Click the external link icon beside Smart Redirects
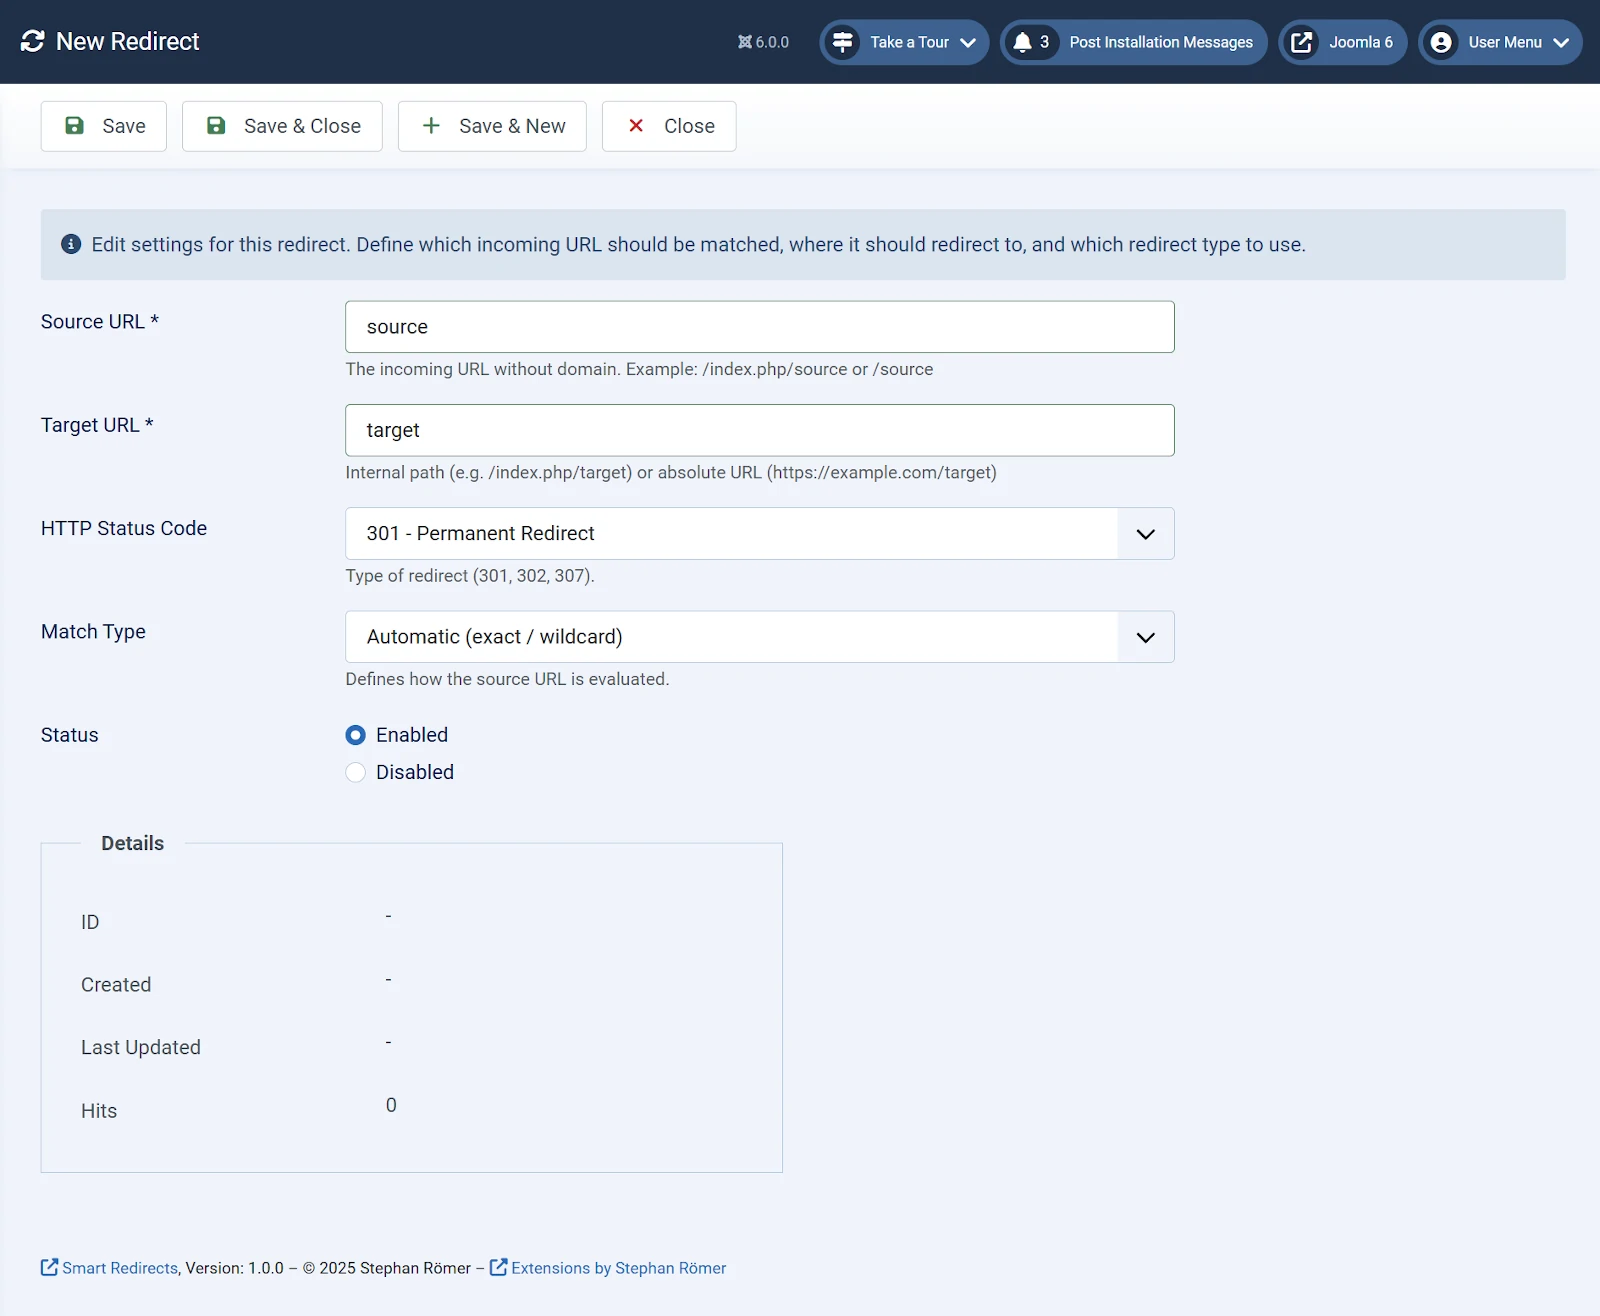 click(48, 1267)
